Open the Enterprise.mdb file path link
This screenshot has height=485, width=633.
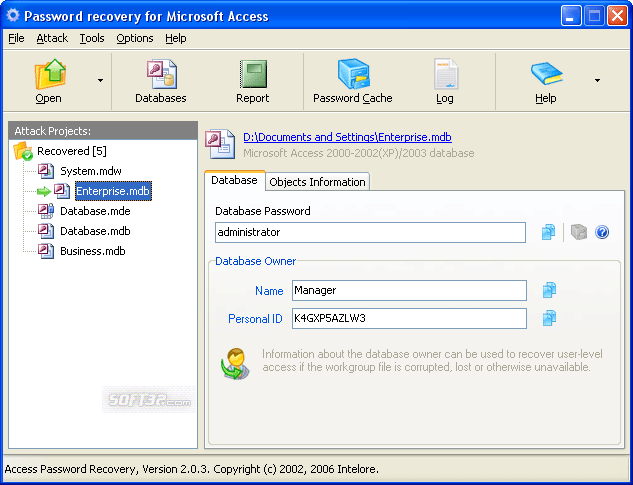347,137
